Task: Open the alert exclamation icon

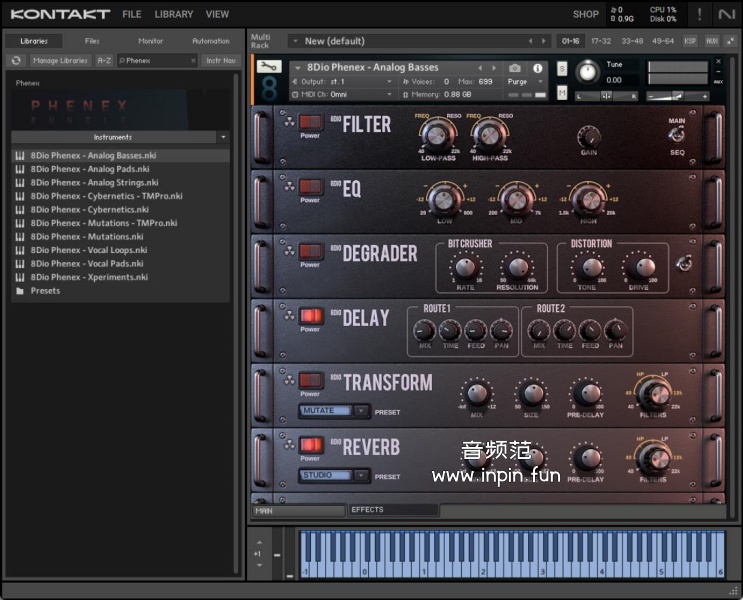Action: (x=699, y=14)
